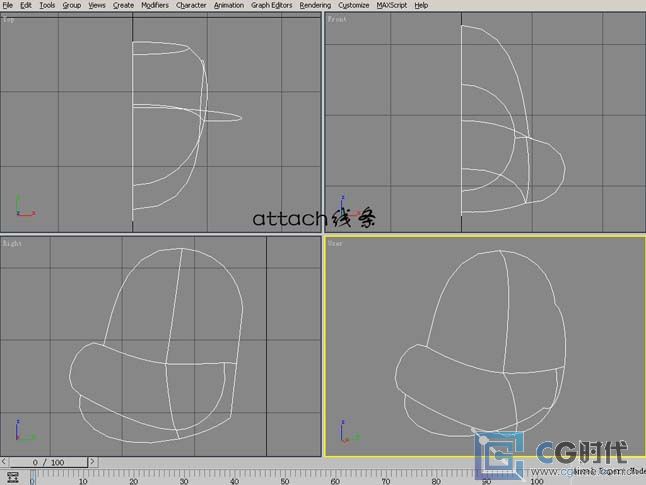Open the Group menu
This screenshot has height=485, width=646.
(x=71, y=5)
